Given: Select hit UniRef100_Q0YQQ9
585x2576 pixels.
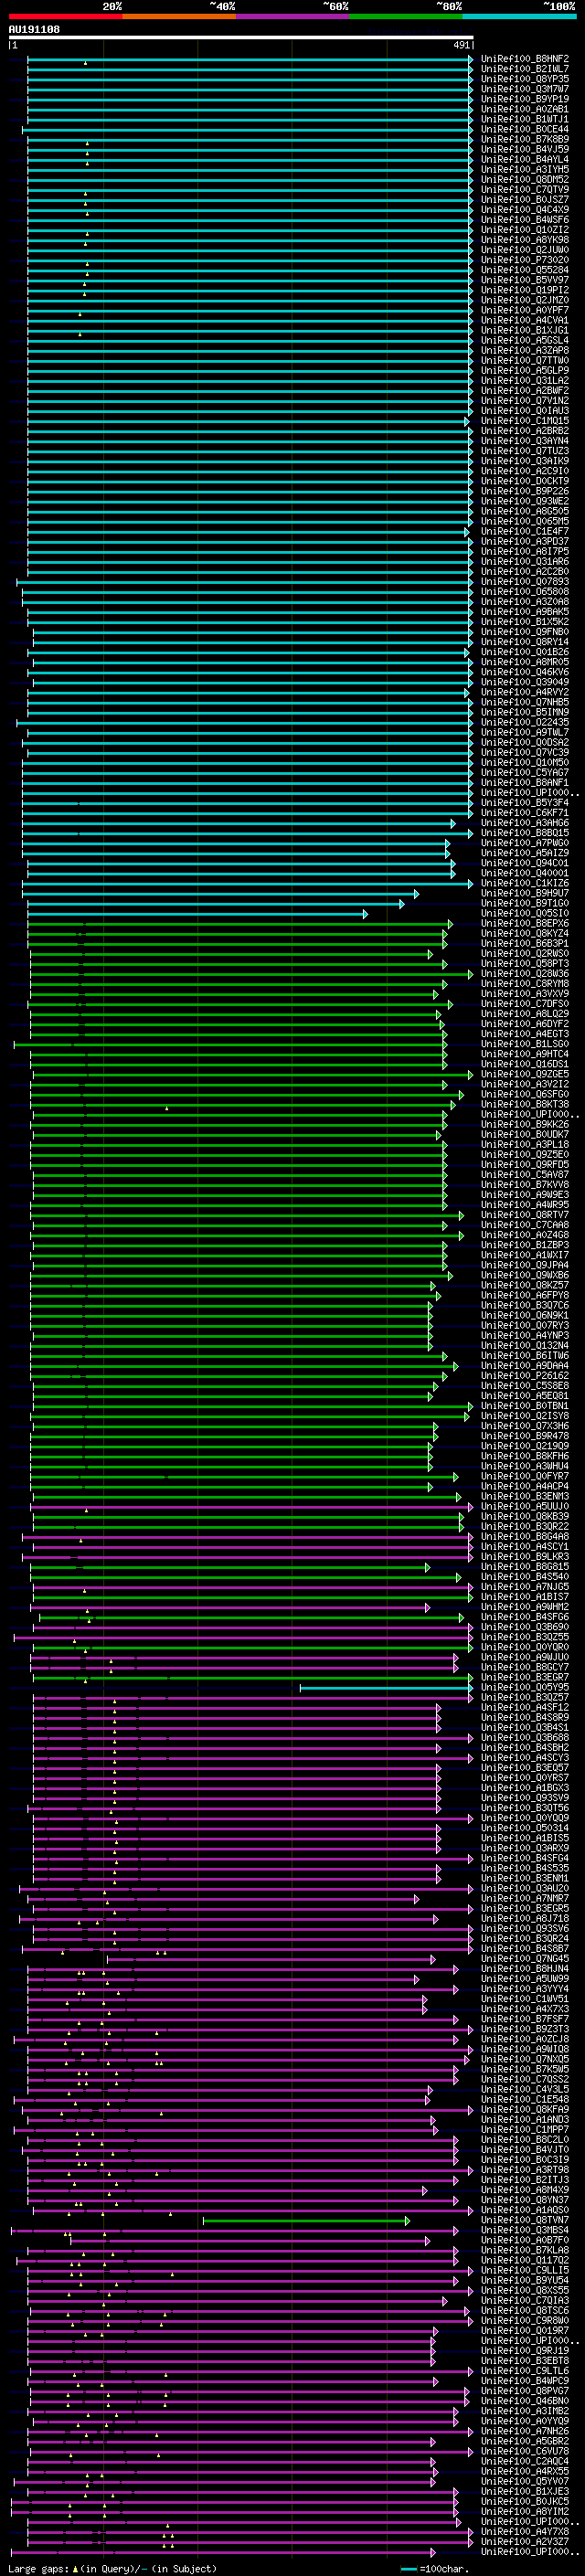Looking at the screenshot, I should point(525,1818).
